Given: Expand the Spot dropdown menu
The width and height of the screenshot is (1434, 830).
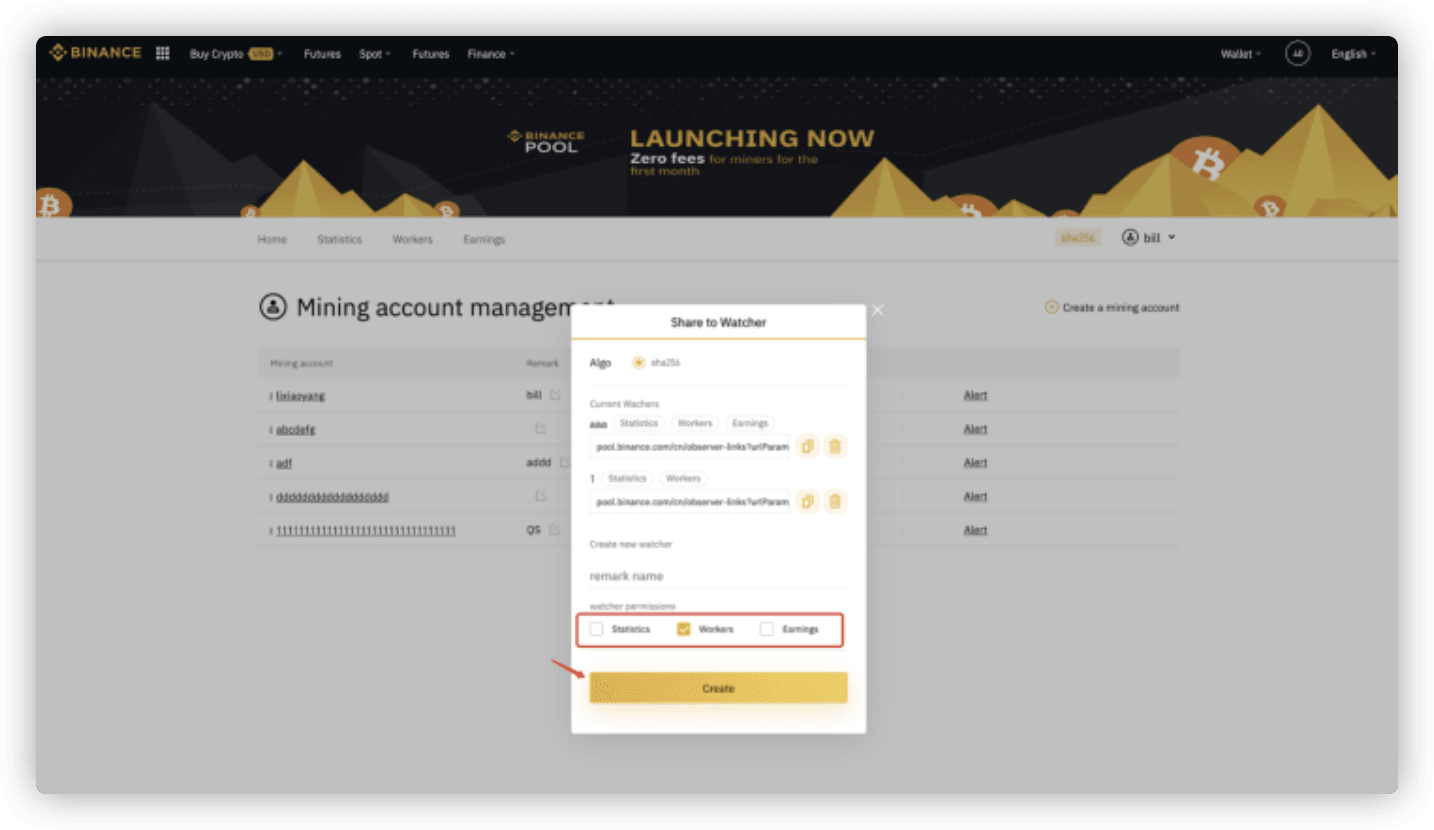Looking at the screenshot, I should click(x=375, y=54).
